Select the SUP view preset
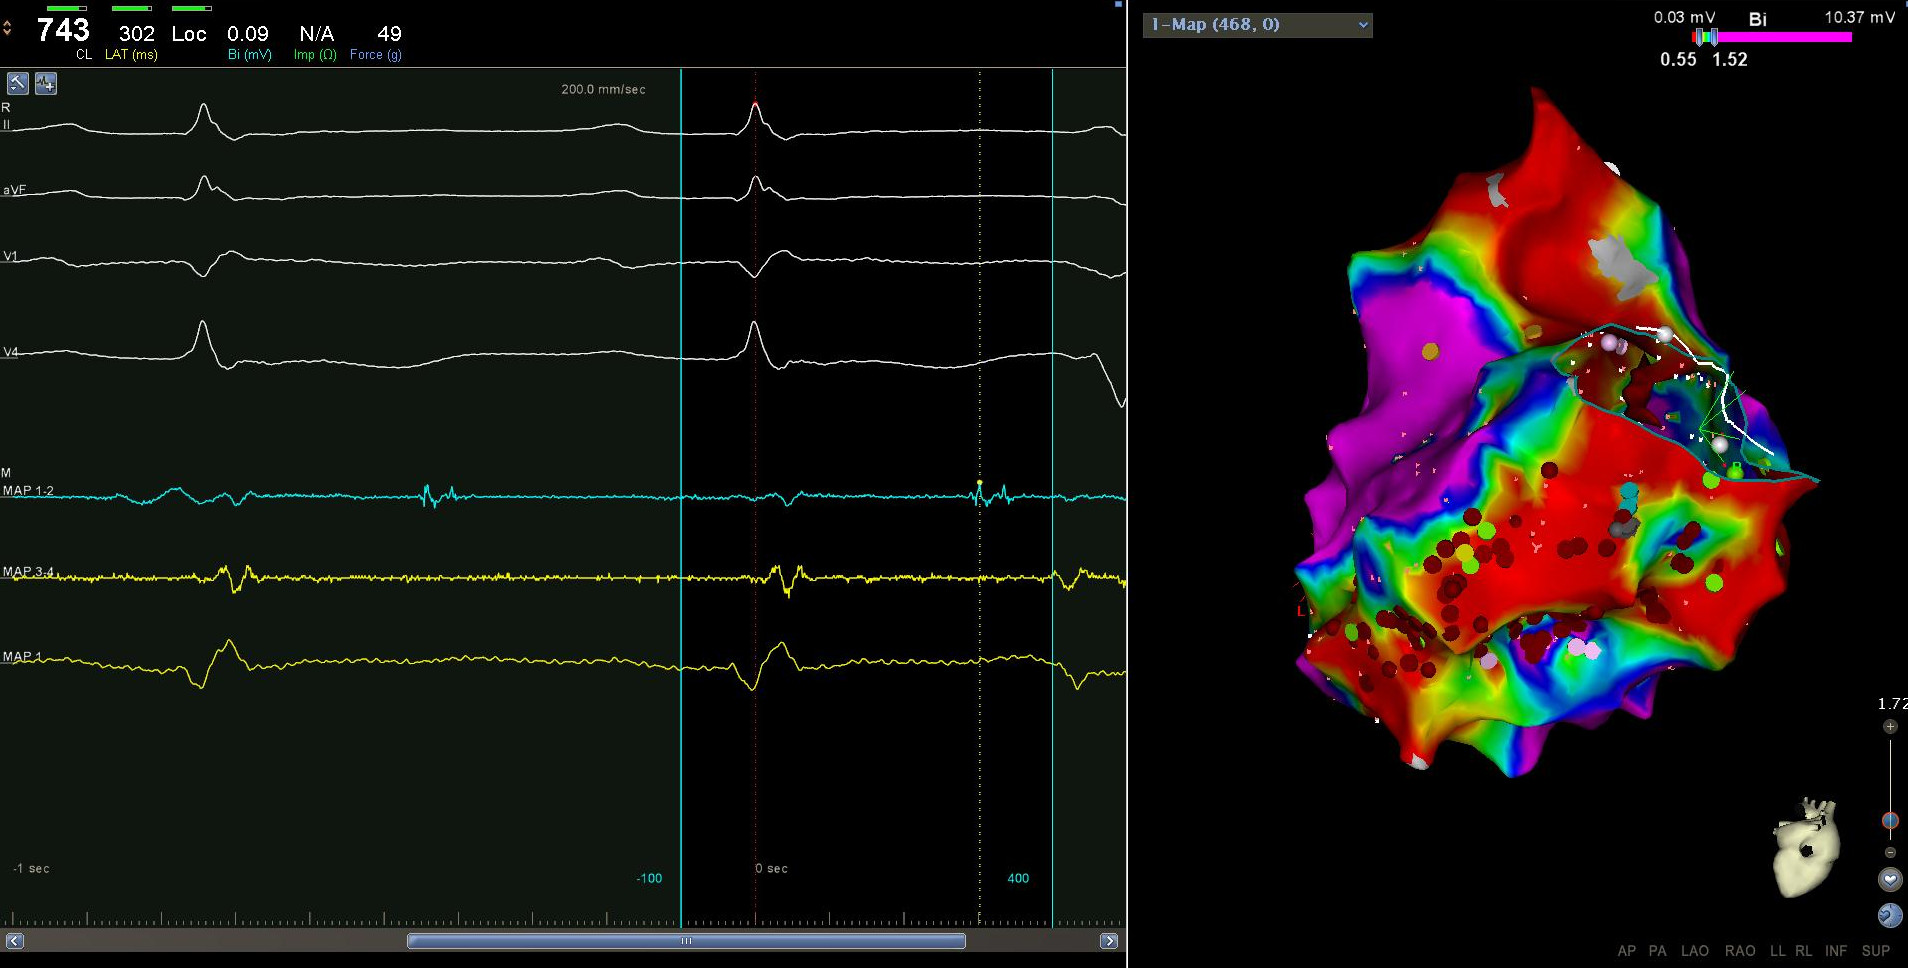1908x968 pixels. tap(1875, 951)
